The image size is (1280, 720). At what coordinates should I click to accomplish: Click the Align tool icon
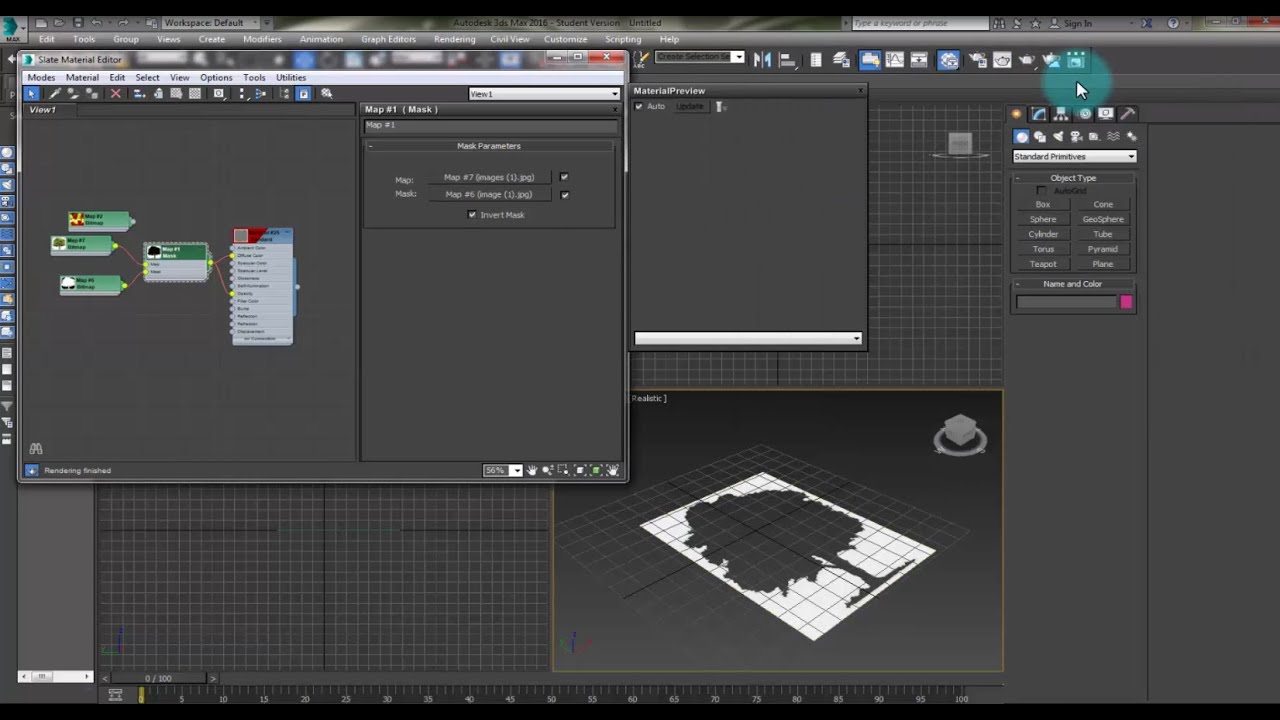point(790,60)
